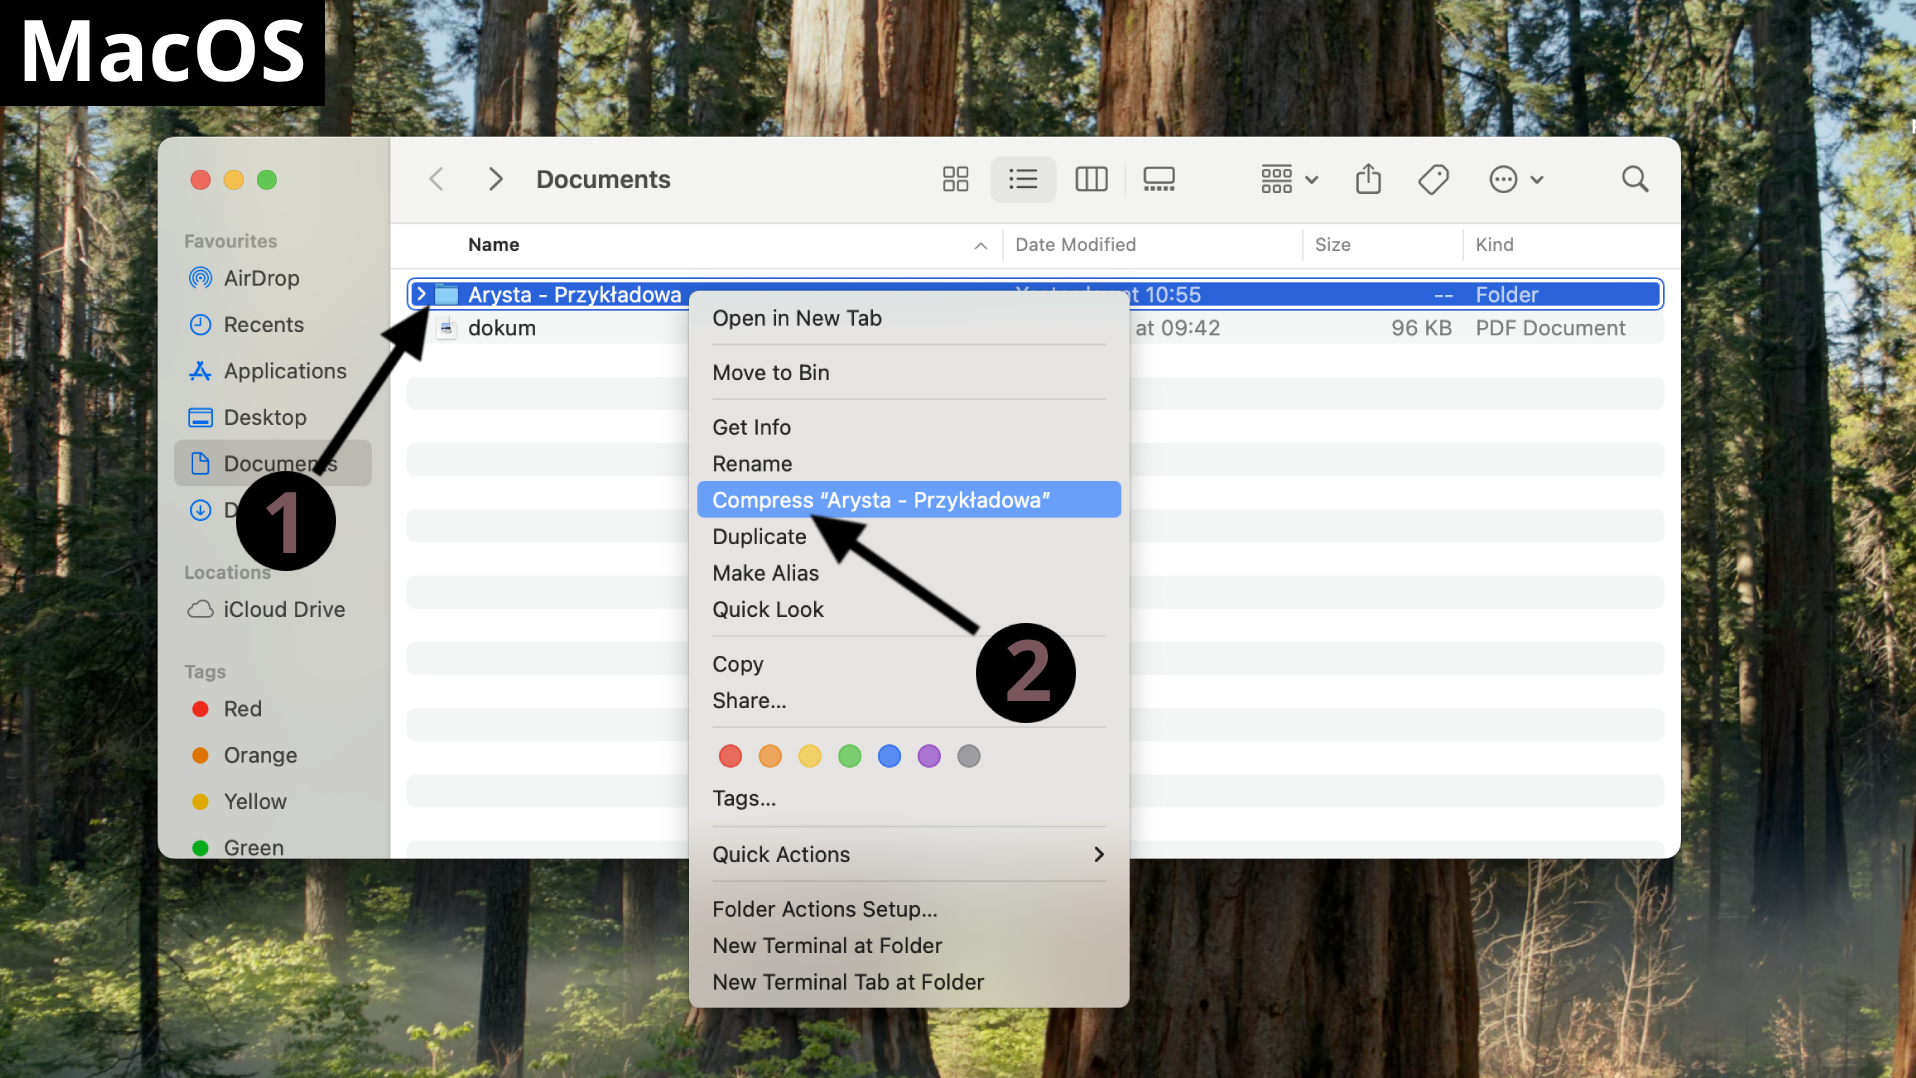1916x1078 pixels.
Task: Open the More actions ellipsis dropdown
Action: point(1516,179)
